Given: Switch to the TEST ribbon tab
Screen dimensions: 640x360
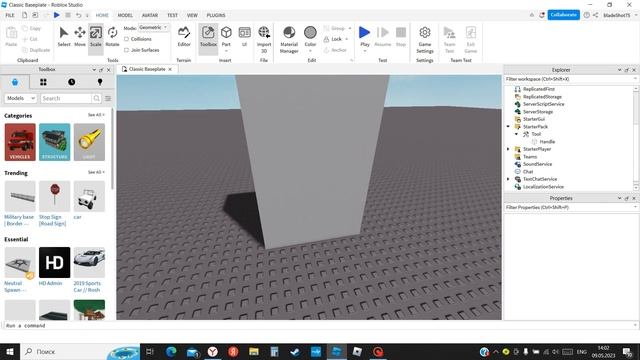Looking at the screenshot, I should coord(172,15).
